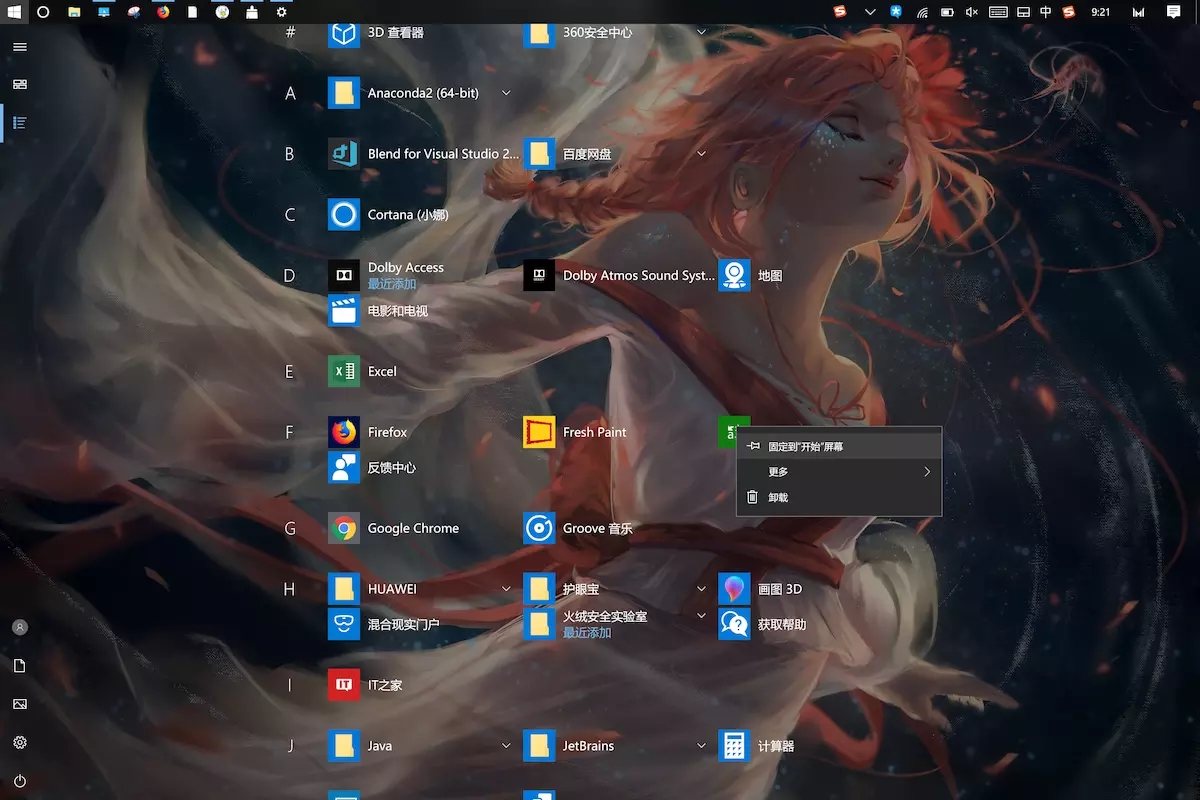This screenshot has width=1200, height=800.
Task: Open 获取帮助 help app
Action: click(x=762, y=624)
